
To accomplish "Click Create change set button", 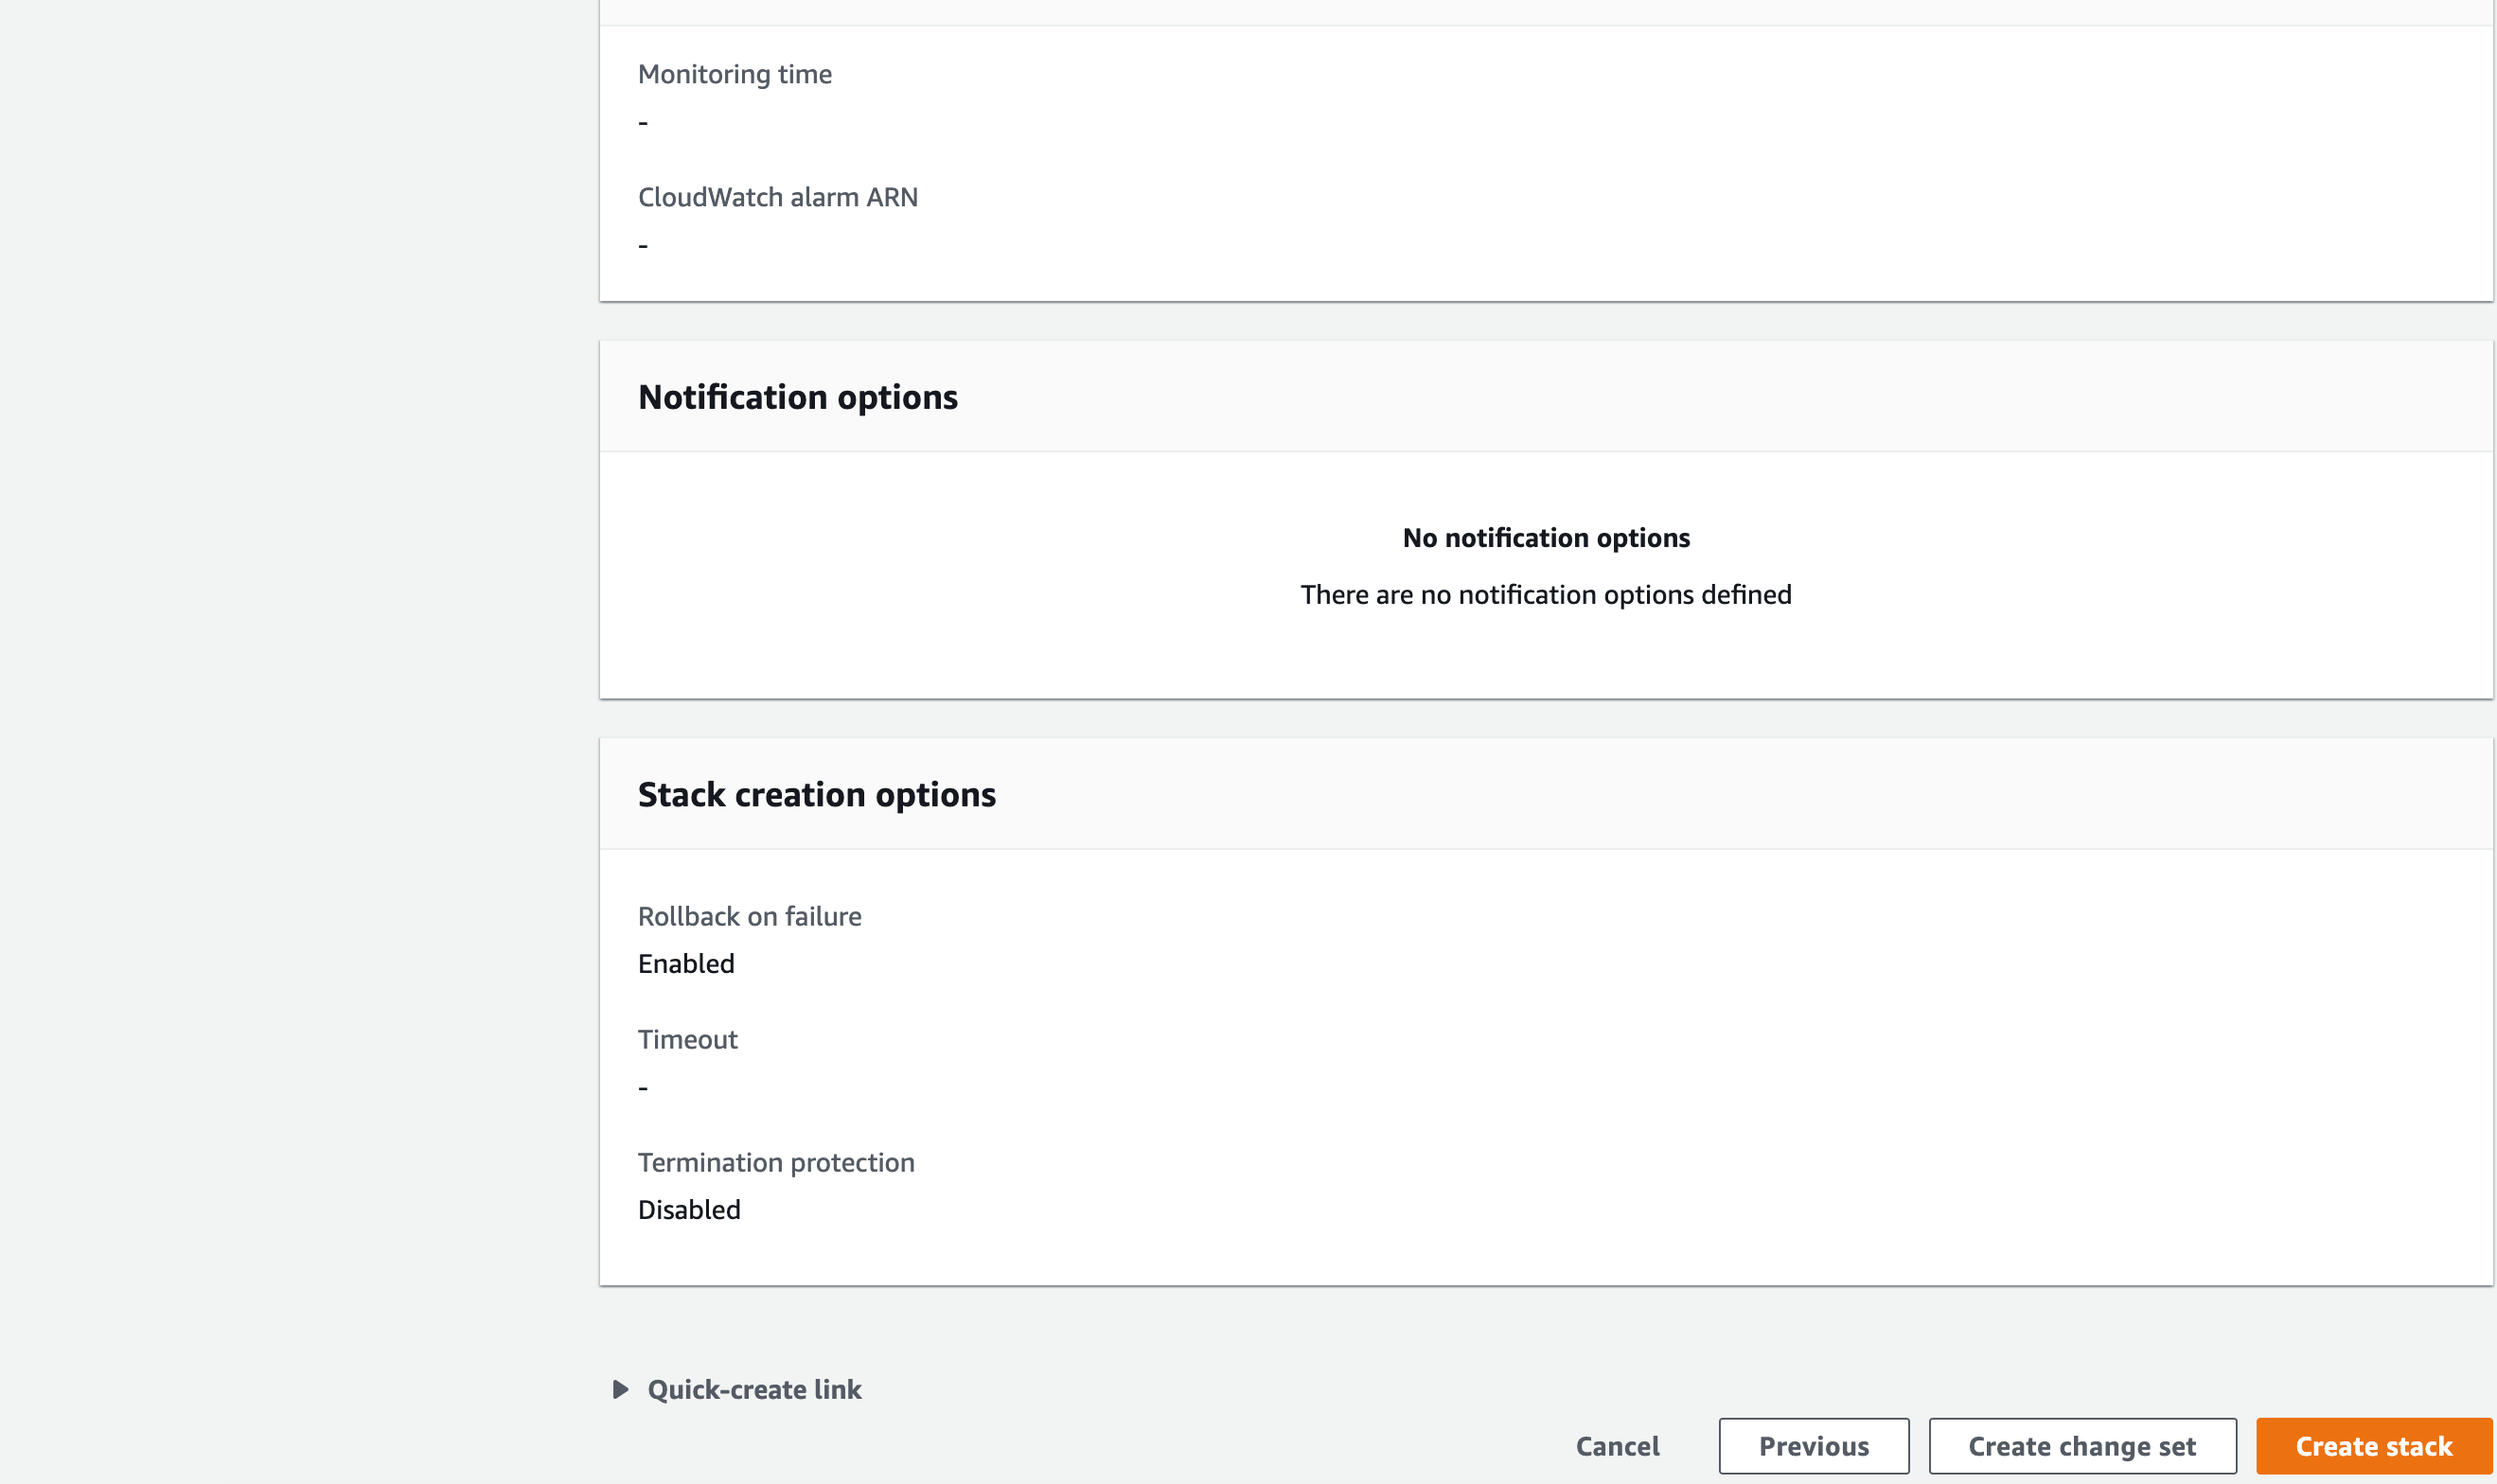I will coord(2082,1446).
